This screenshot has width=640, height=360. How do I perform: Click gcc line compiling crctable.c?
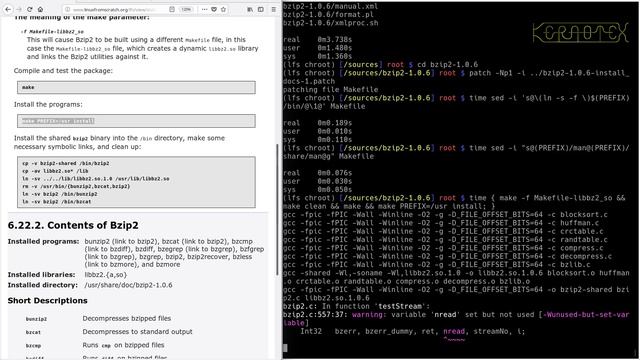point(443,231)
